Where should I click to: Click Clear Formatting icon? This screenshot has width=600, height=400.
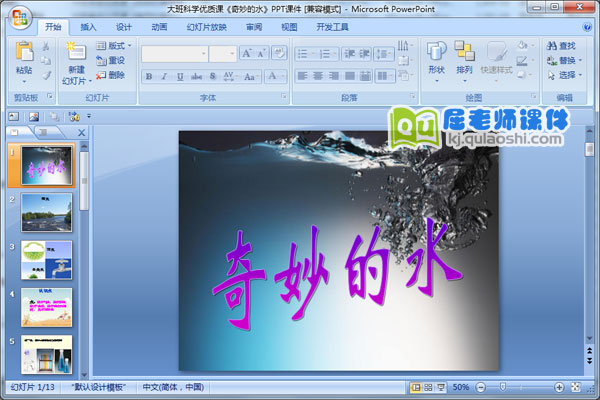(279, 54)
